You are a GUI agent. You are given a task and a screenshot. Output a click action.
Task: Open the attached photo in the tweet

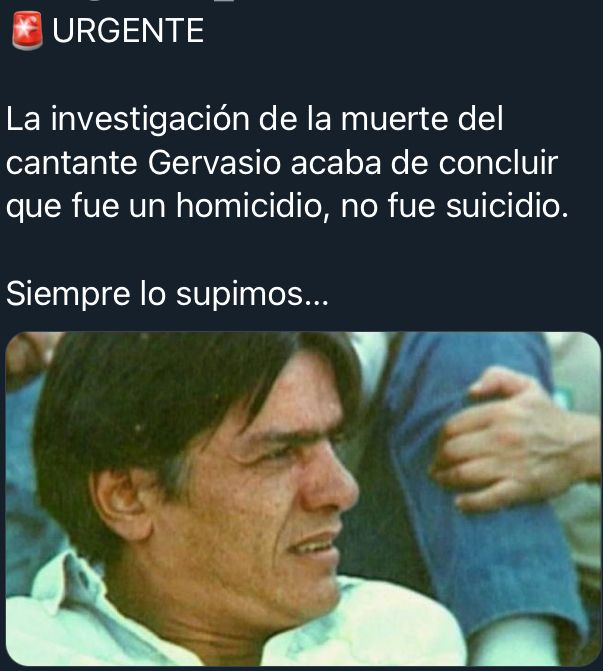click(x=303, y=499)
